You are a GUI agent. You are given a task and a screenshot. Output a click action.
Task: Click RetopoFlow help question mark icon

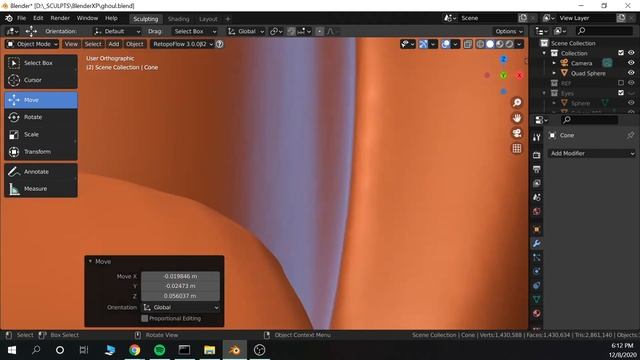pyautogui.click(x=220, y=44)
